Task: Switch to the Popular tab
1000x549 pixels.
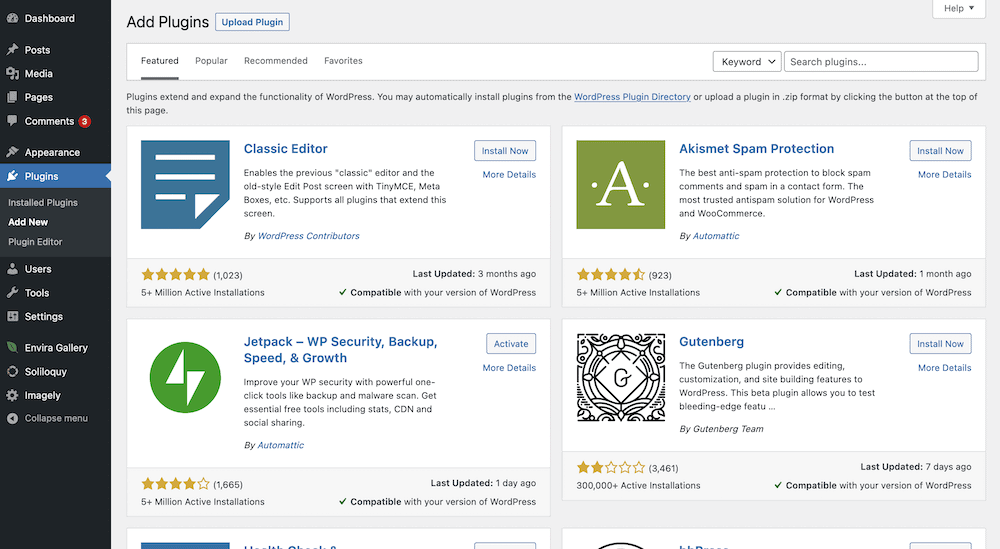Action: (x=211, y=61)
